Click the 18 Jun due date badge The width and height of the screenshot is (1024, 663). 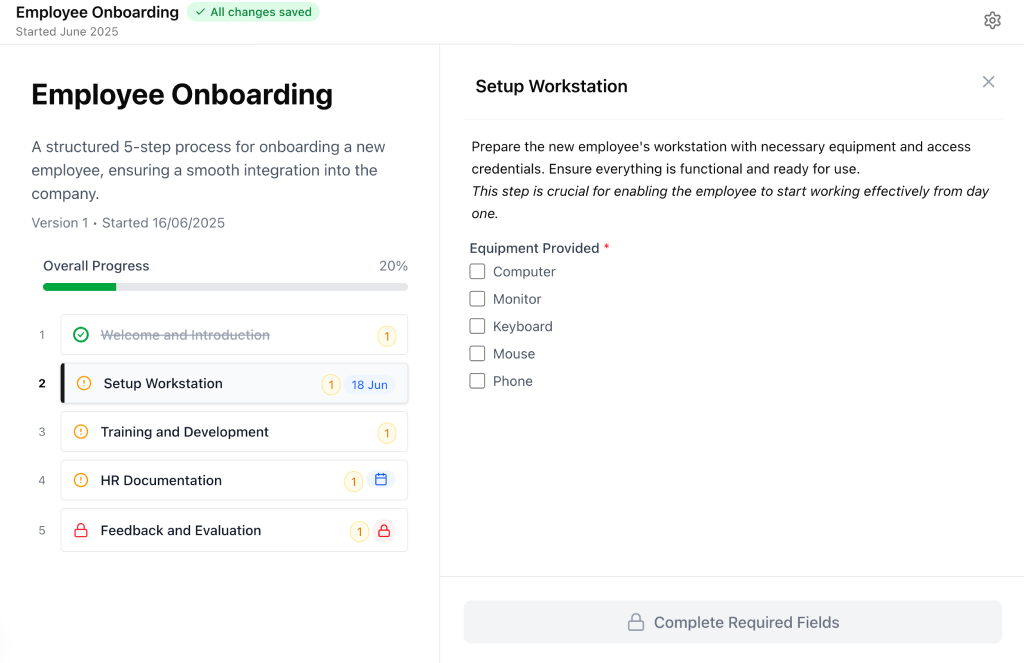369,385
